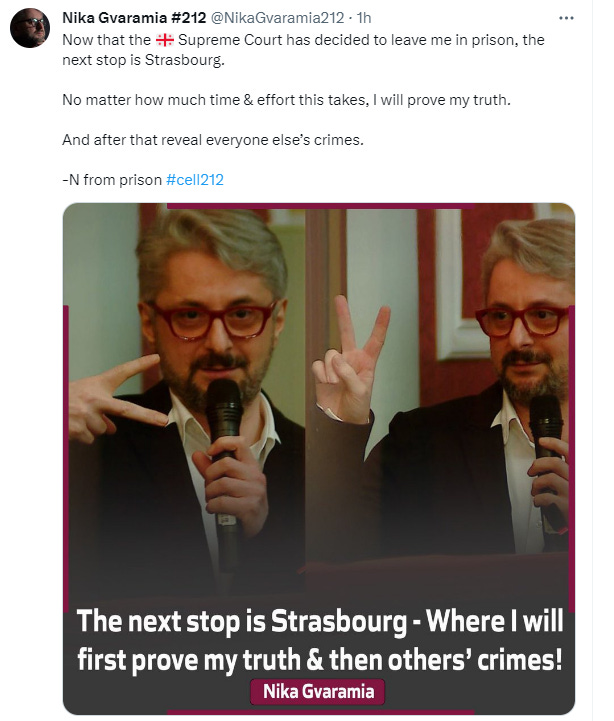
Task: Click the red glasses in the right photo
Action: (x=522, y=320)
